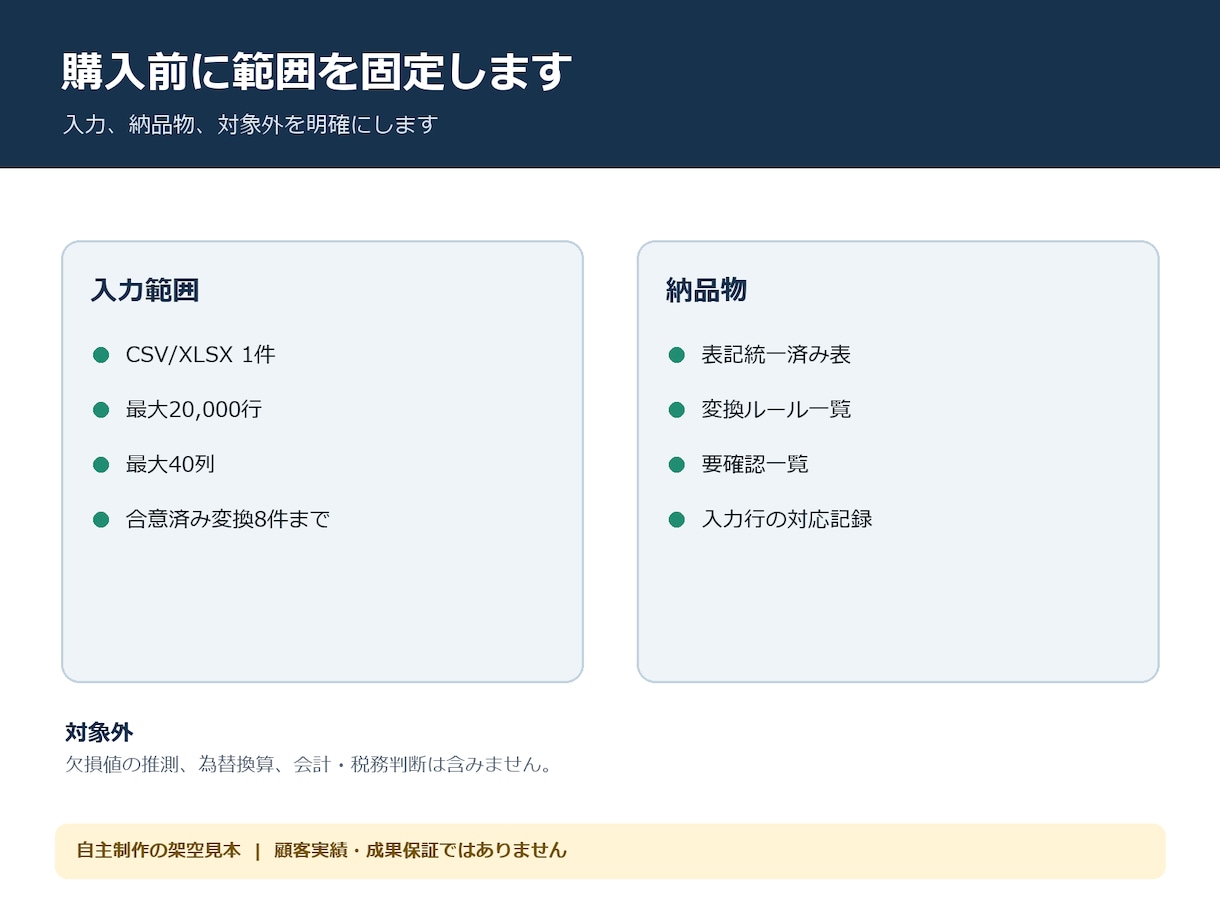Click the 入力範囲 card heading

[145, 290]
